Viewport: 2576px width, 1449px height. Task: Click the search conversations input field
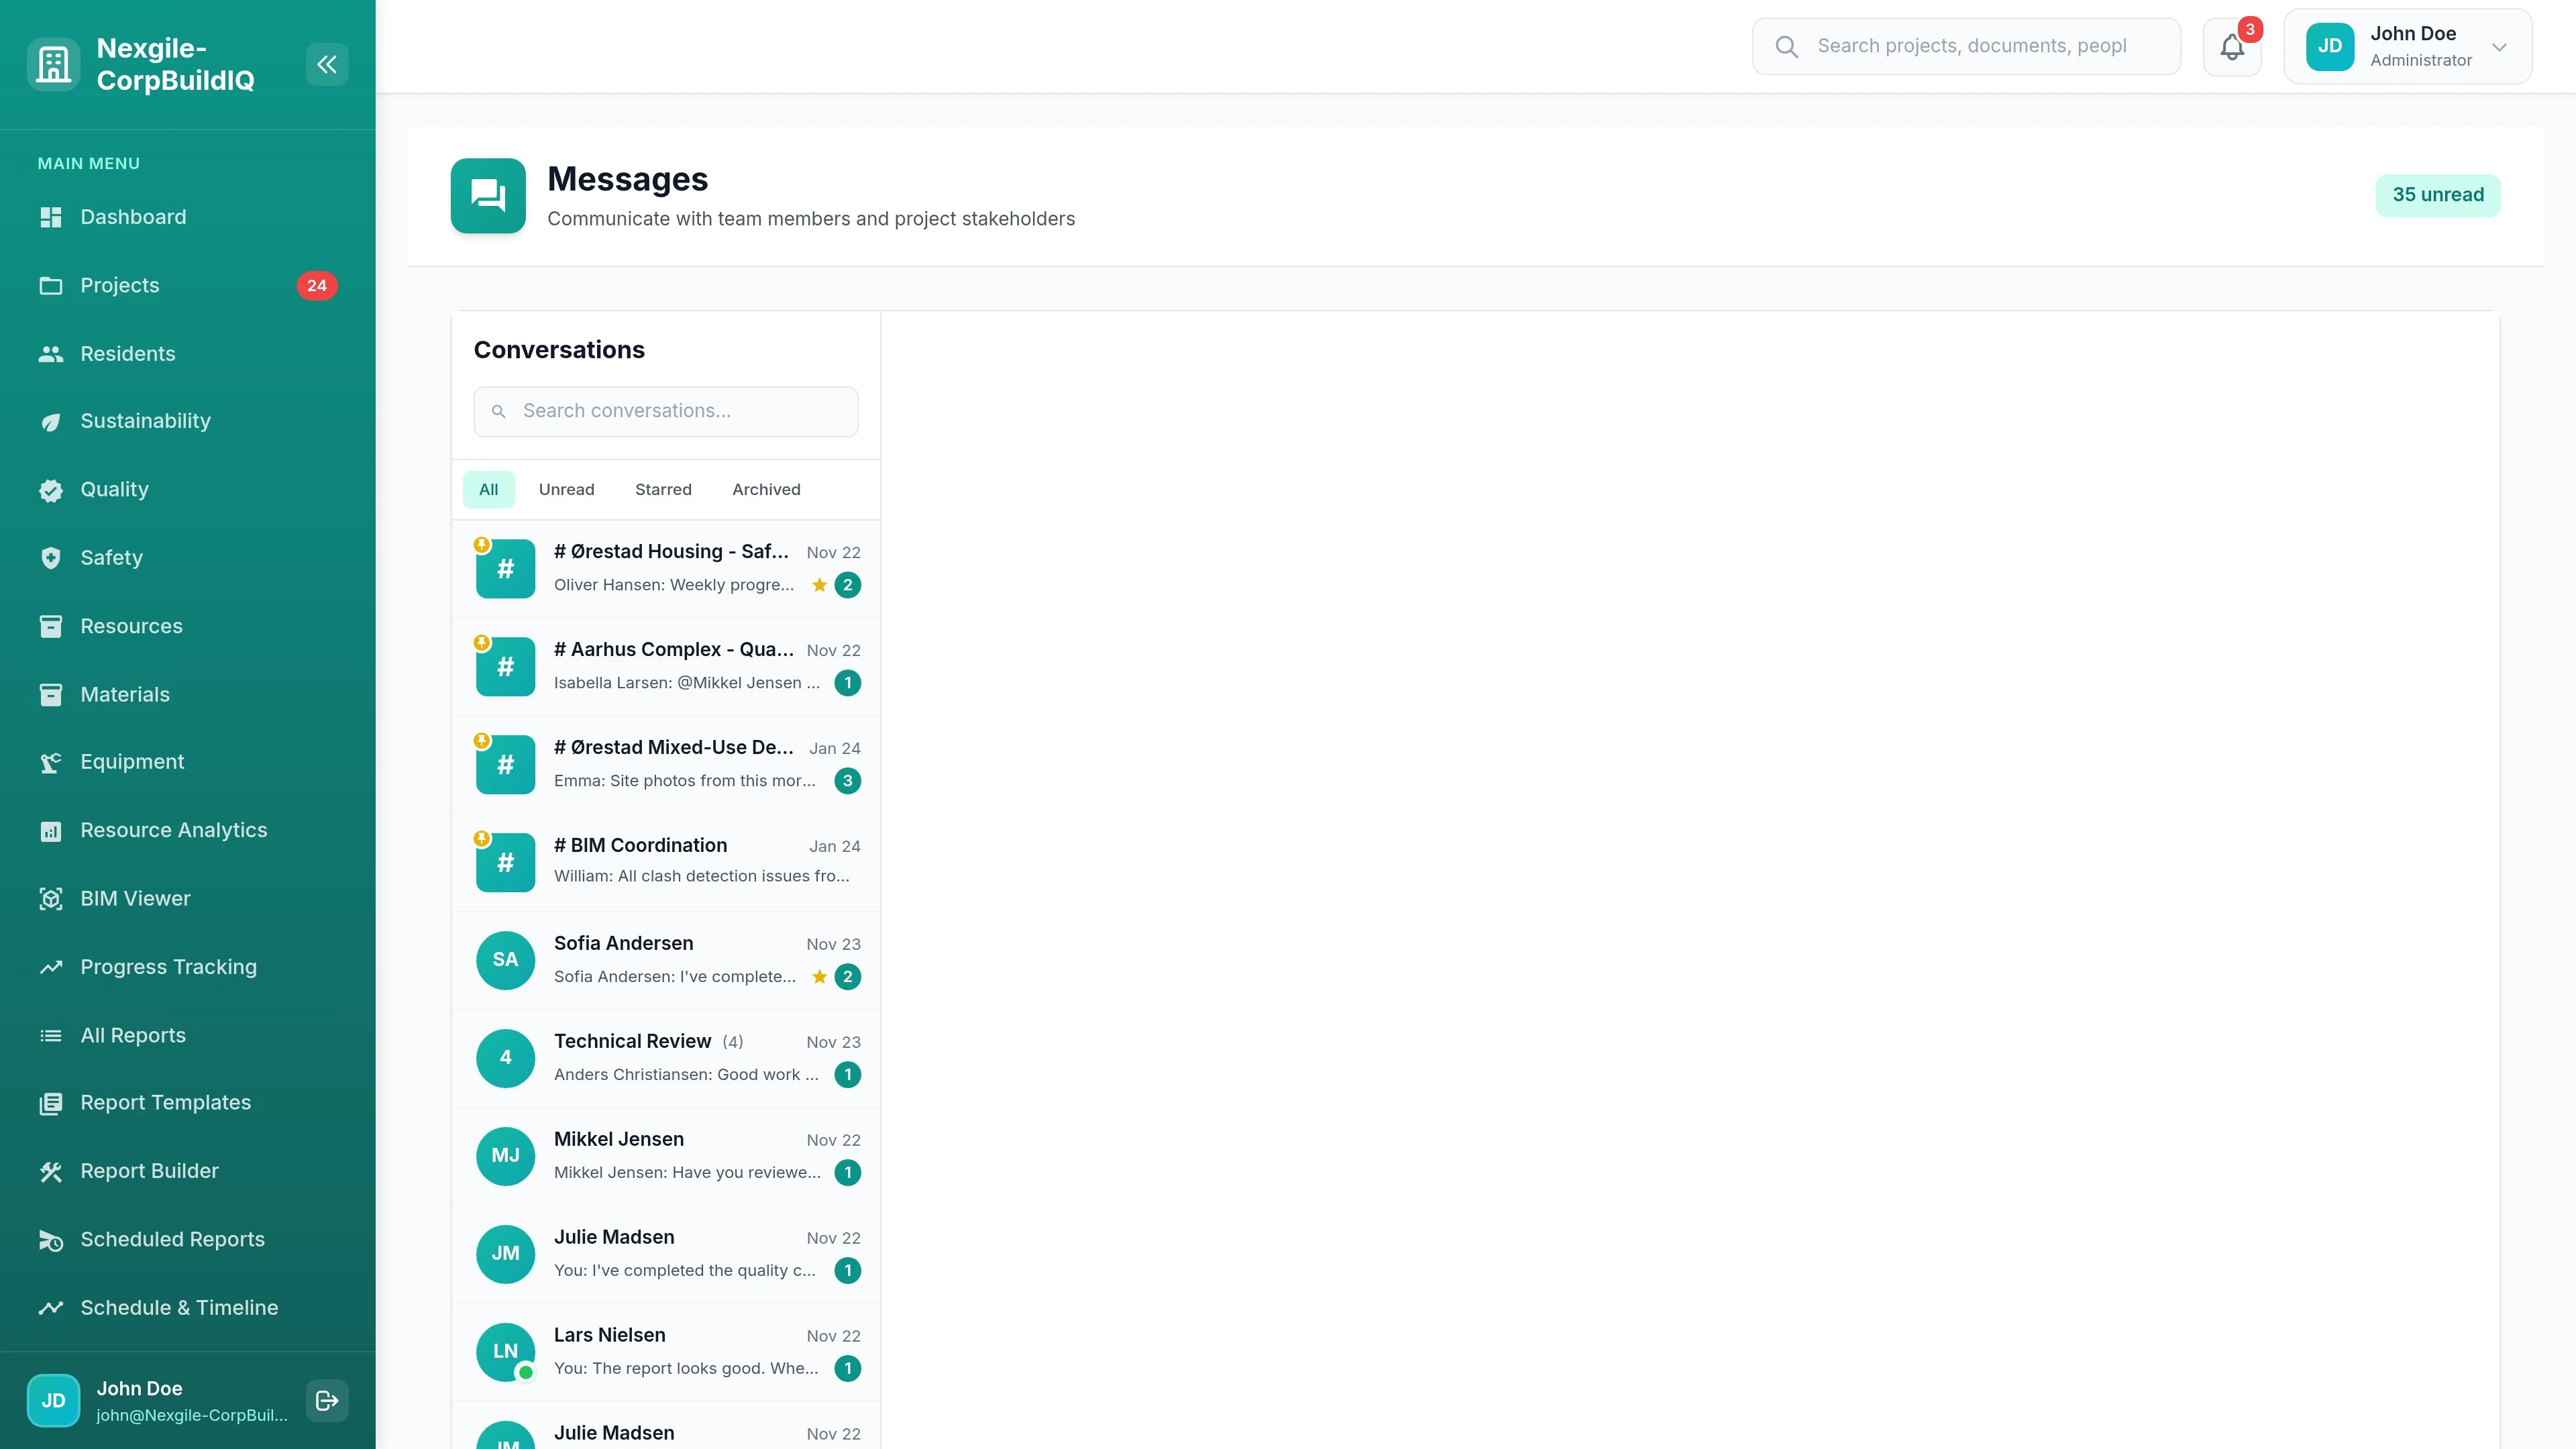(665, 411)
